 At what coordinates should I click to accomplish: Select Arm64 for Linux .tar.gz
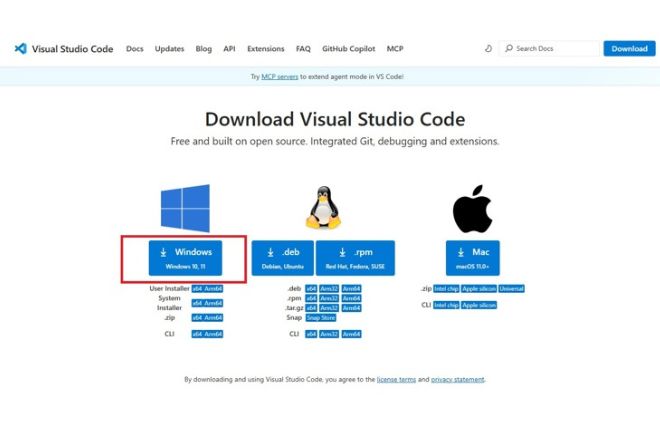click(351, 308)
